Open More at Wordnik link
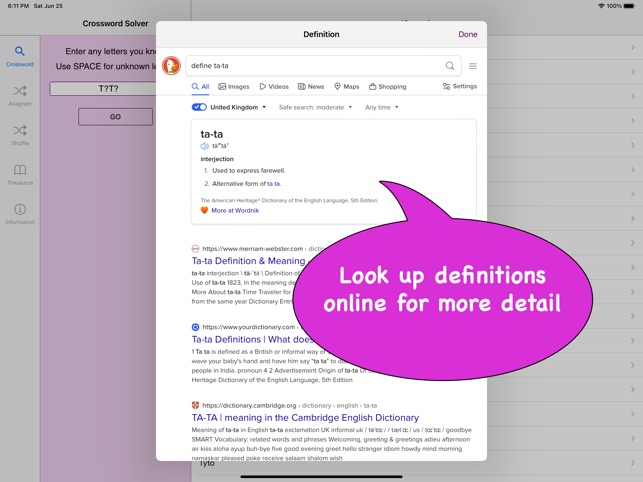This screenshot has width=643, height=482. (x=235, y=210)
